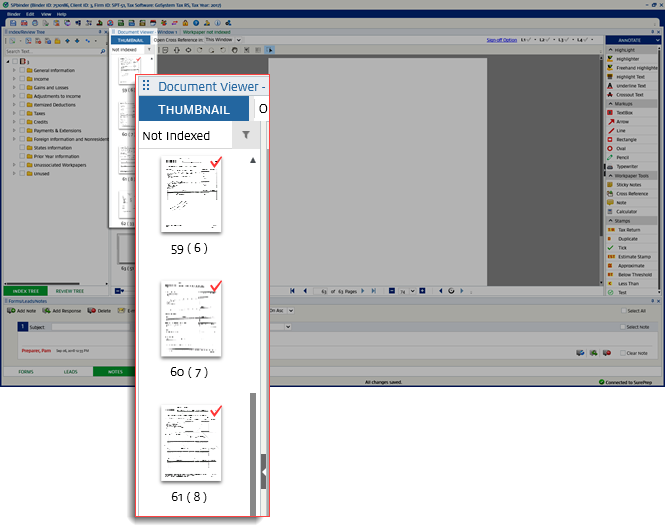Screen dimensions: 665x532
Task: Click the Save binder icon in top toolbar
Action: point(13,23)
